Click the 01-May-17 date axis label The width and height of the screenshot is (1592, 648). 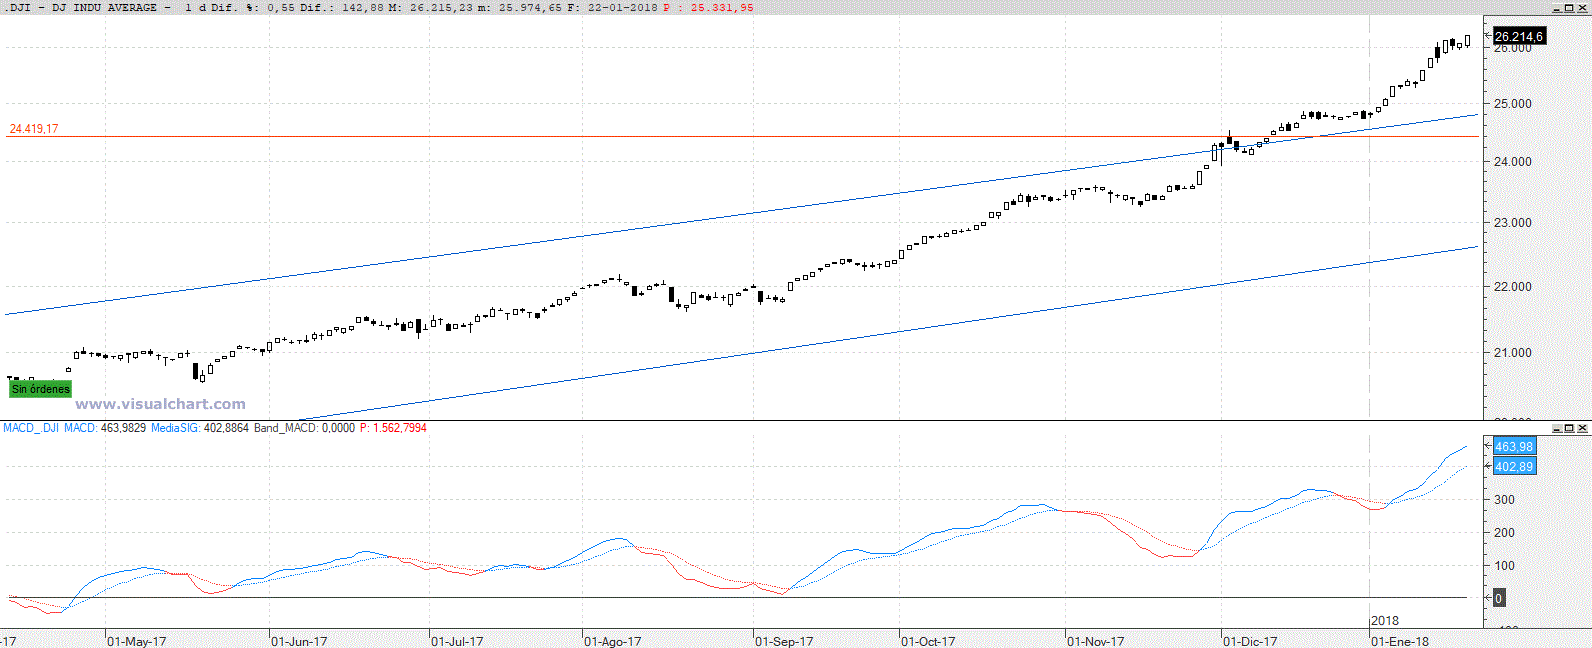point(137,641)
